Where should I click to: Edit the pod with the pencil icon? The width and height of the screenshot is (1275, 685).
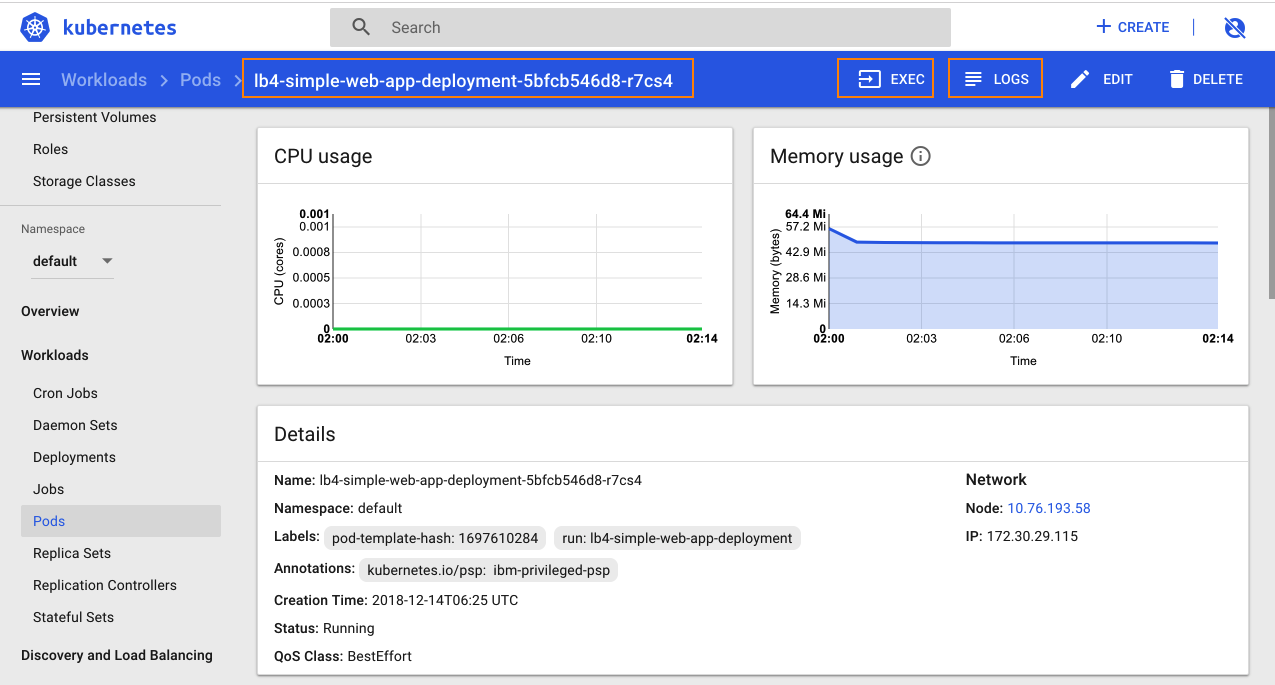1080,78
